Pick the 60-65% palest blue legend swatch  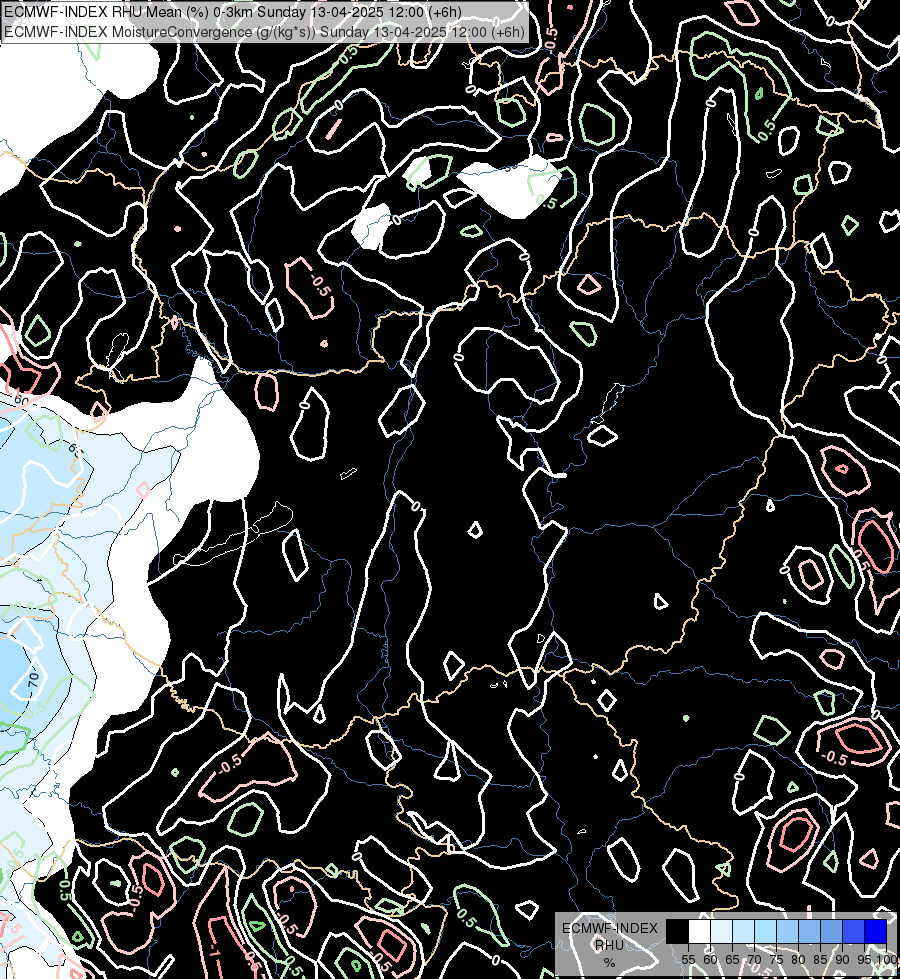(721, 931)
